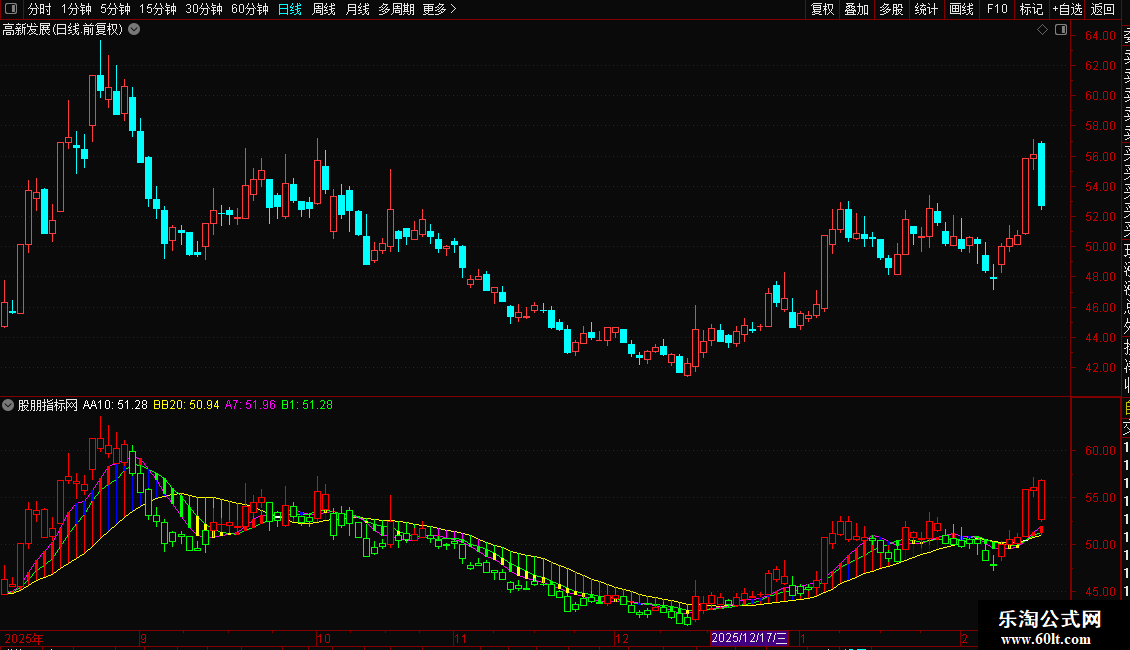Open the 统计 statistics tool
The height and width of the screenshot is (650, 1130).
[x=926, y=9]
